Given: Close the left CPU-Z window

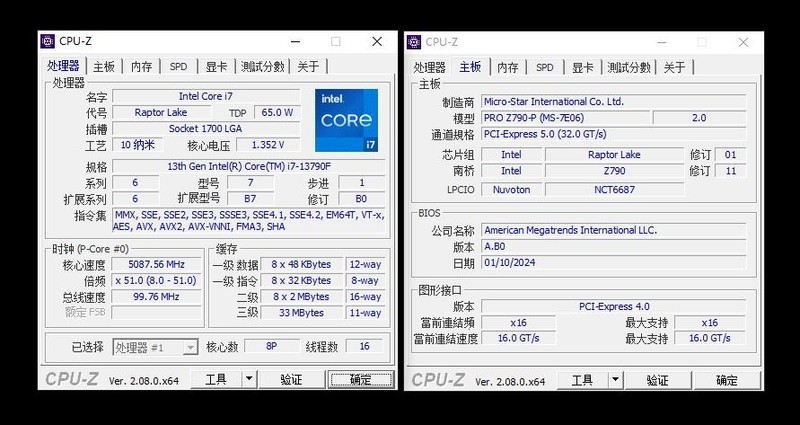Looking at the screenshot, I should pyautogui.click(x=377, y=42).
